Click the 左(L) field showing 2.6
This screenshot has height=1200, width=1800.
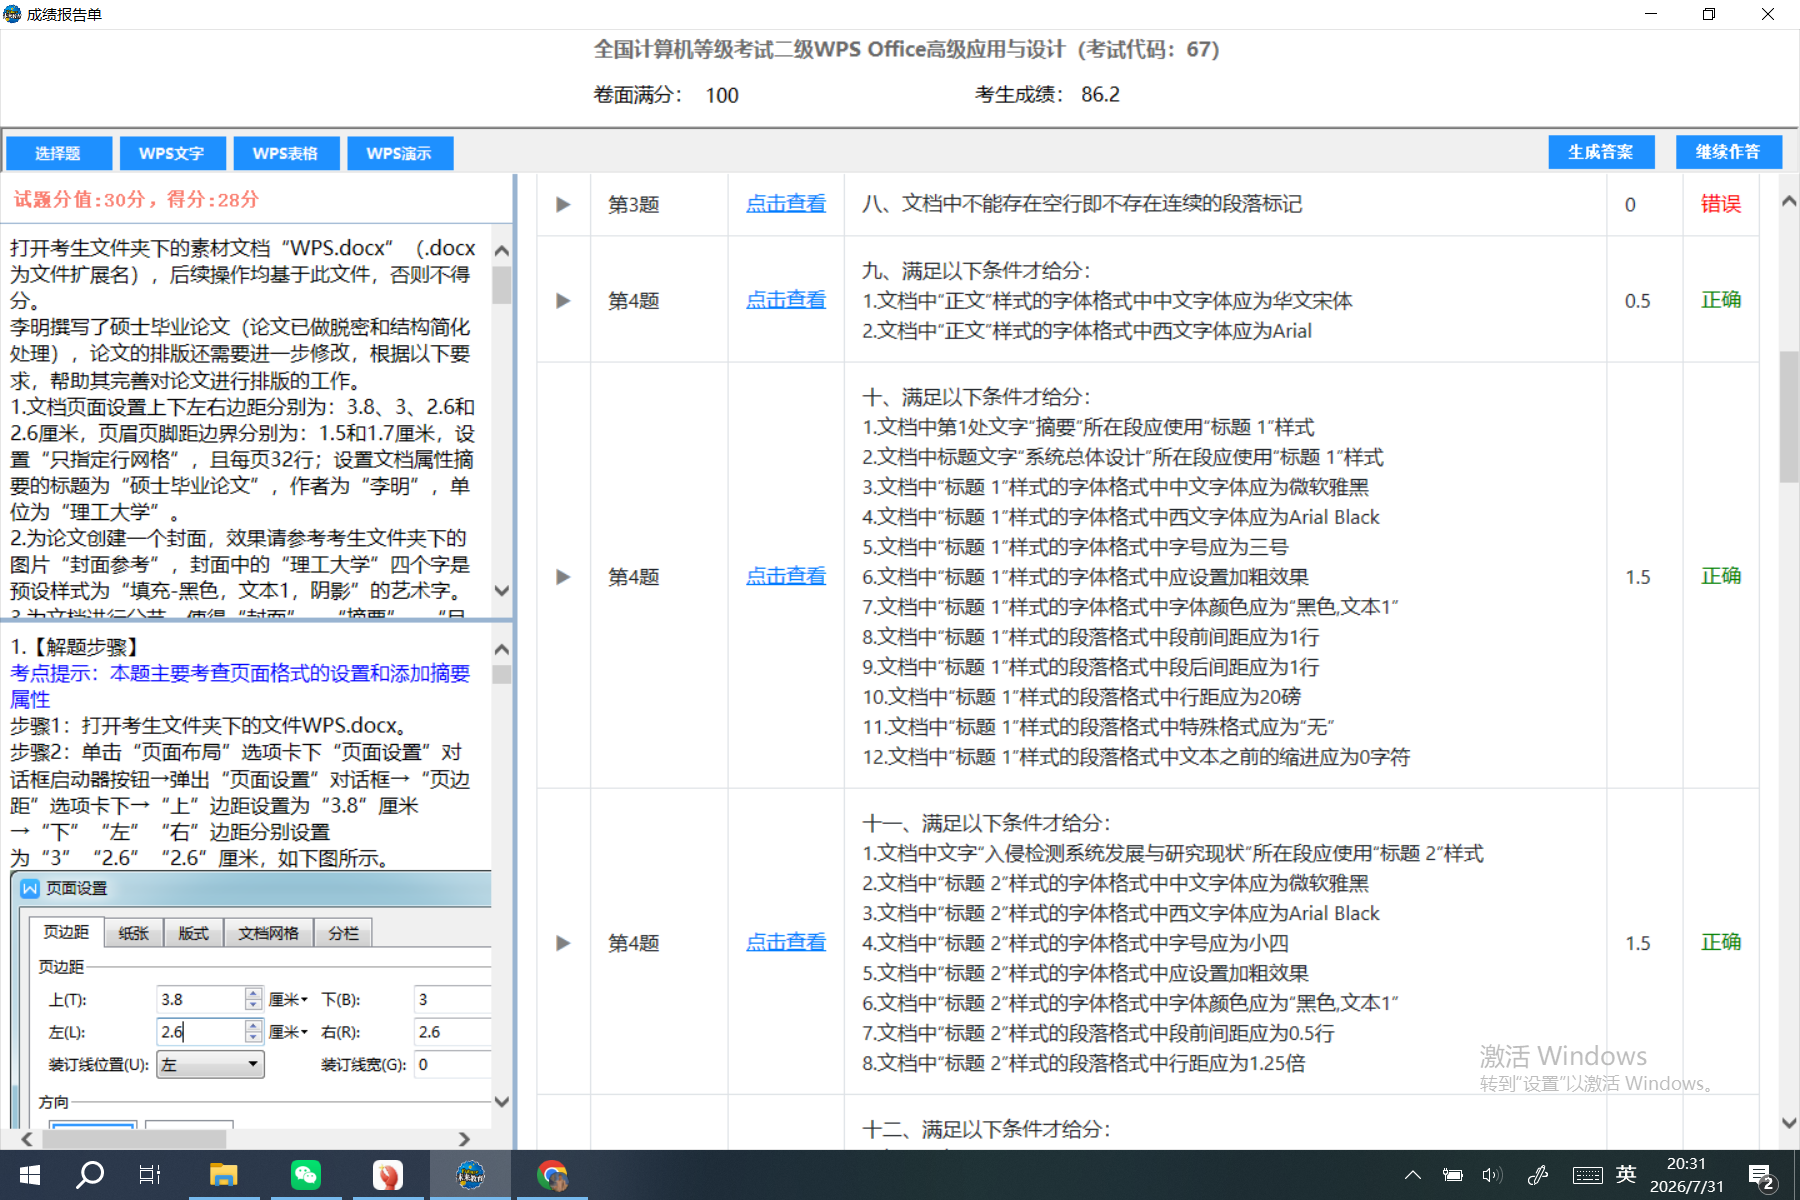tap(201, 1032)
